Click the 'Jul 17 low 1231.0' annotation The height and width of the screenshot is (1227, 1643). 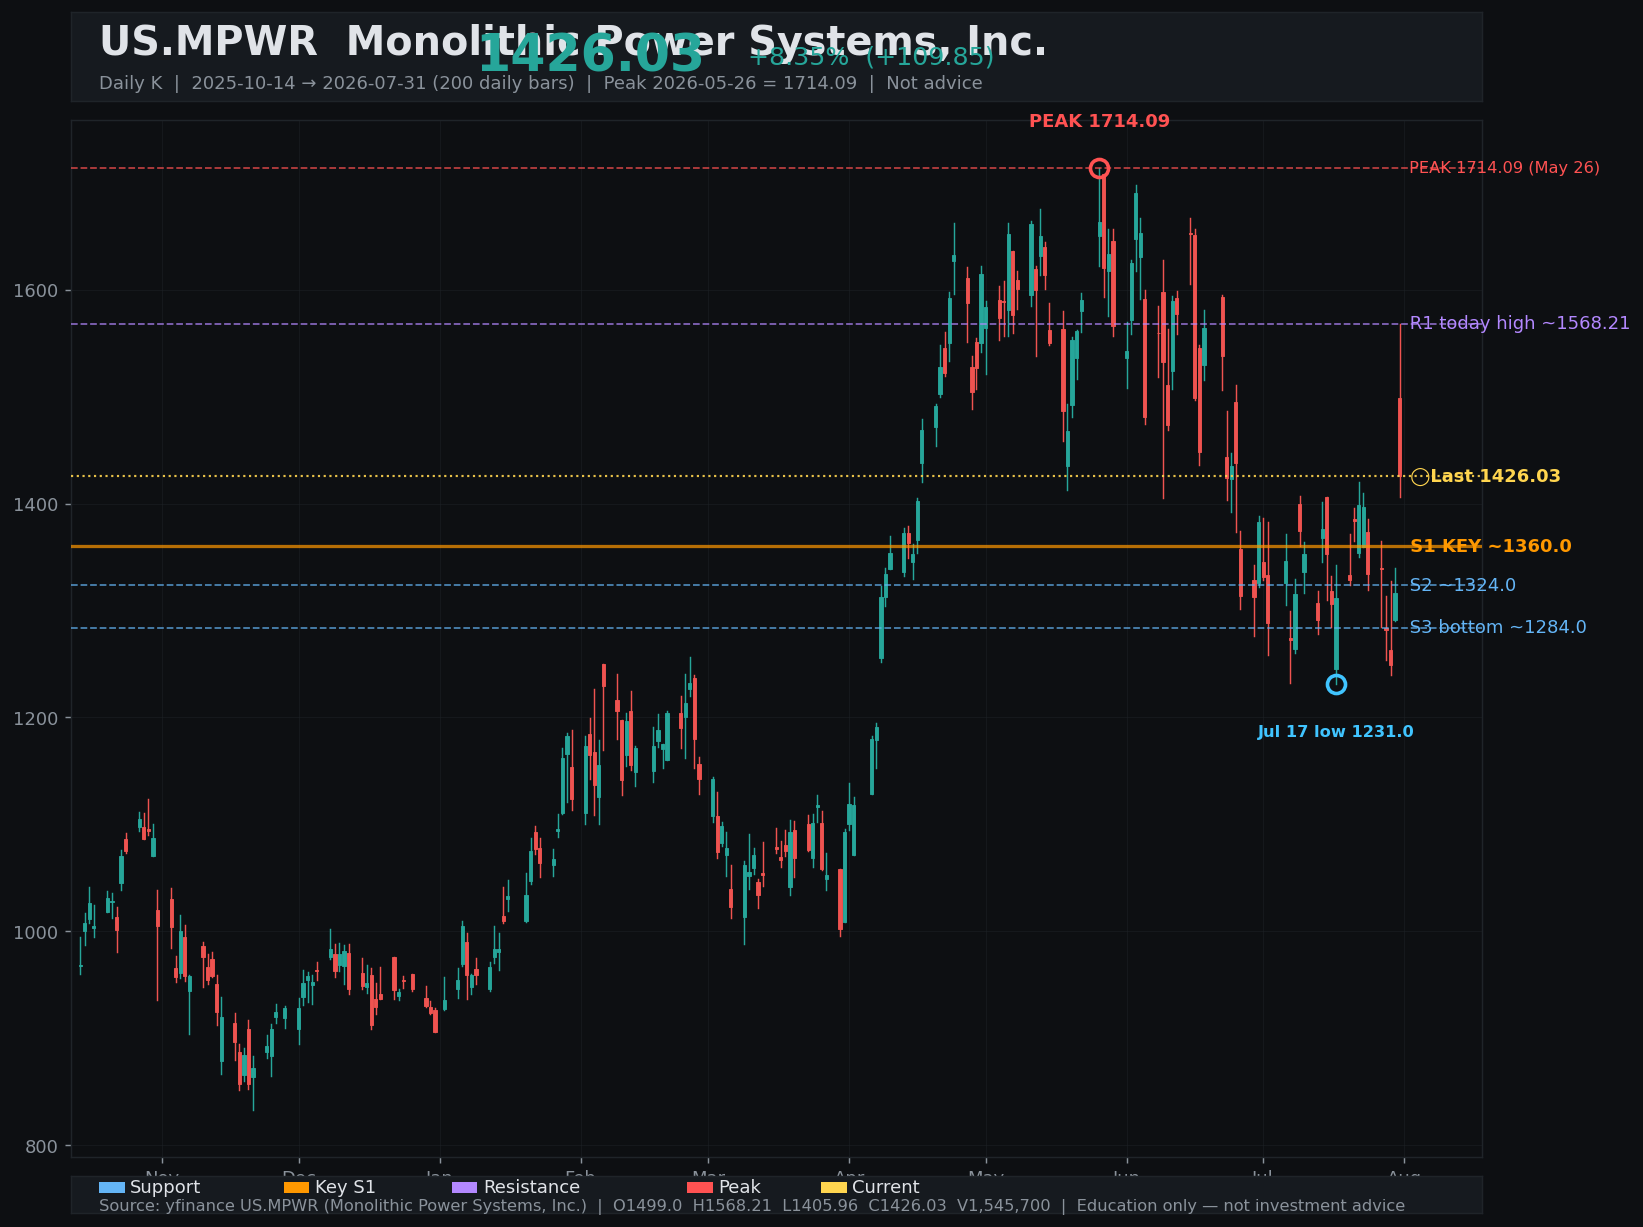coord(1335,732)
